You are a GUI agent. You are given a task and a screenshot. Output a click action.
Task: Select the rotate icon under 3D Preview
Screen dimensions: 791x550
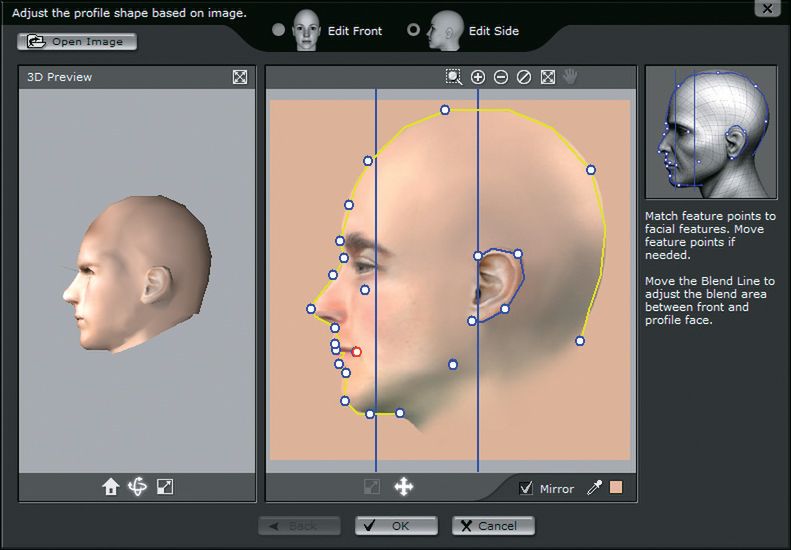(137, 487)
